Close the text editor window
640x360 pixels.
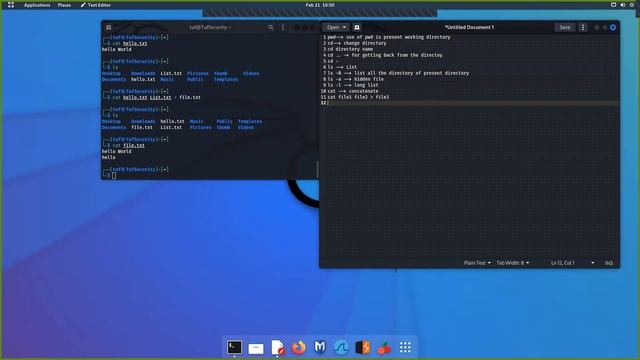613,27
